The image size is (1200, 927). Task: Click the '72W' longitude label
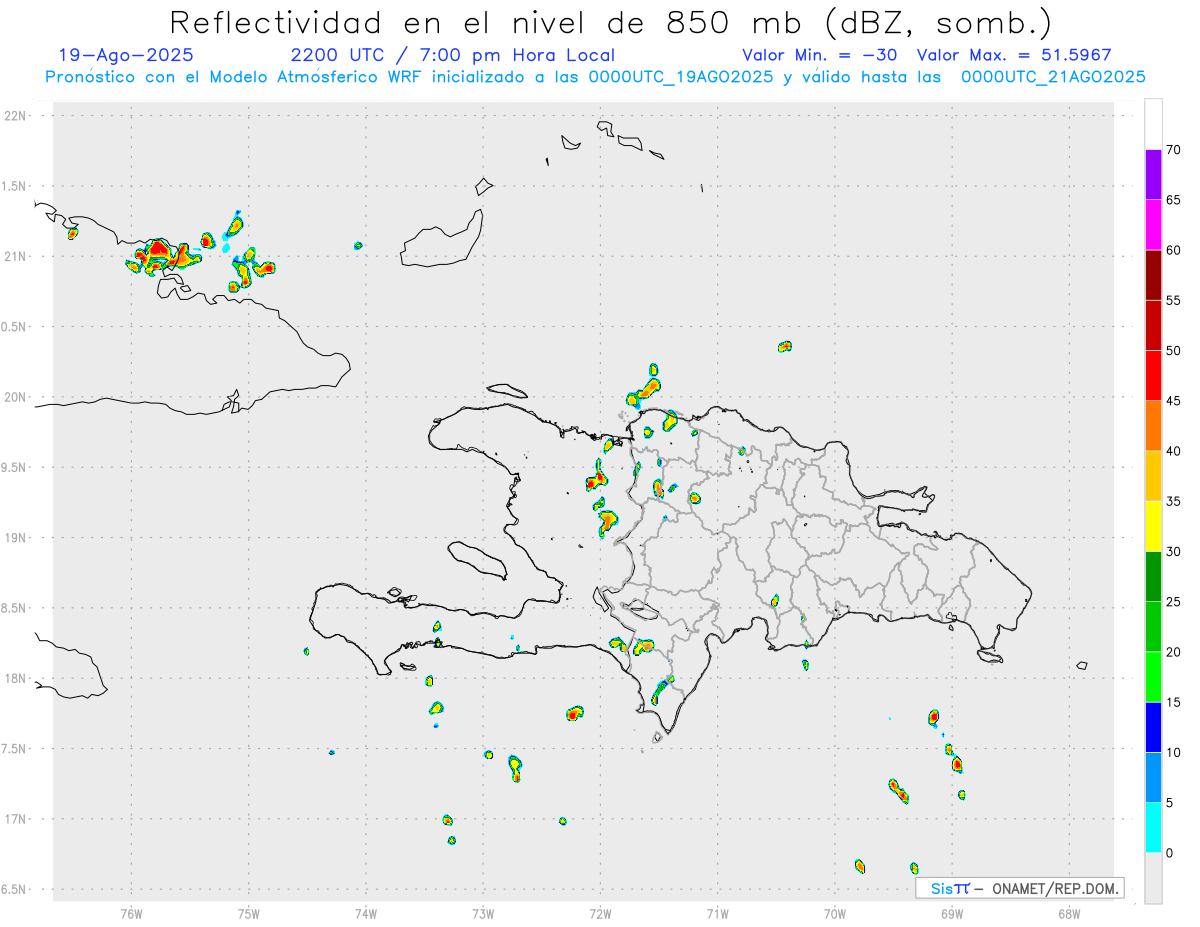coord(600,913)
